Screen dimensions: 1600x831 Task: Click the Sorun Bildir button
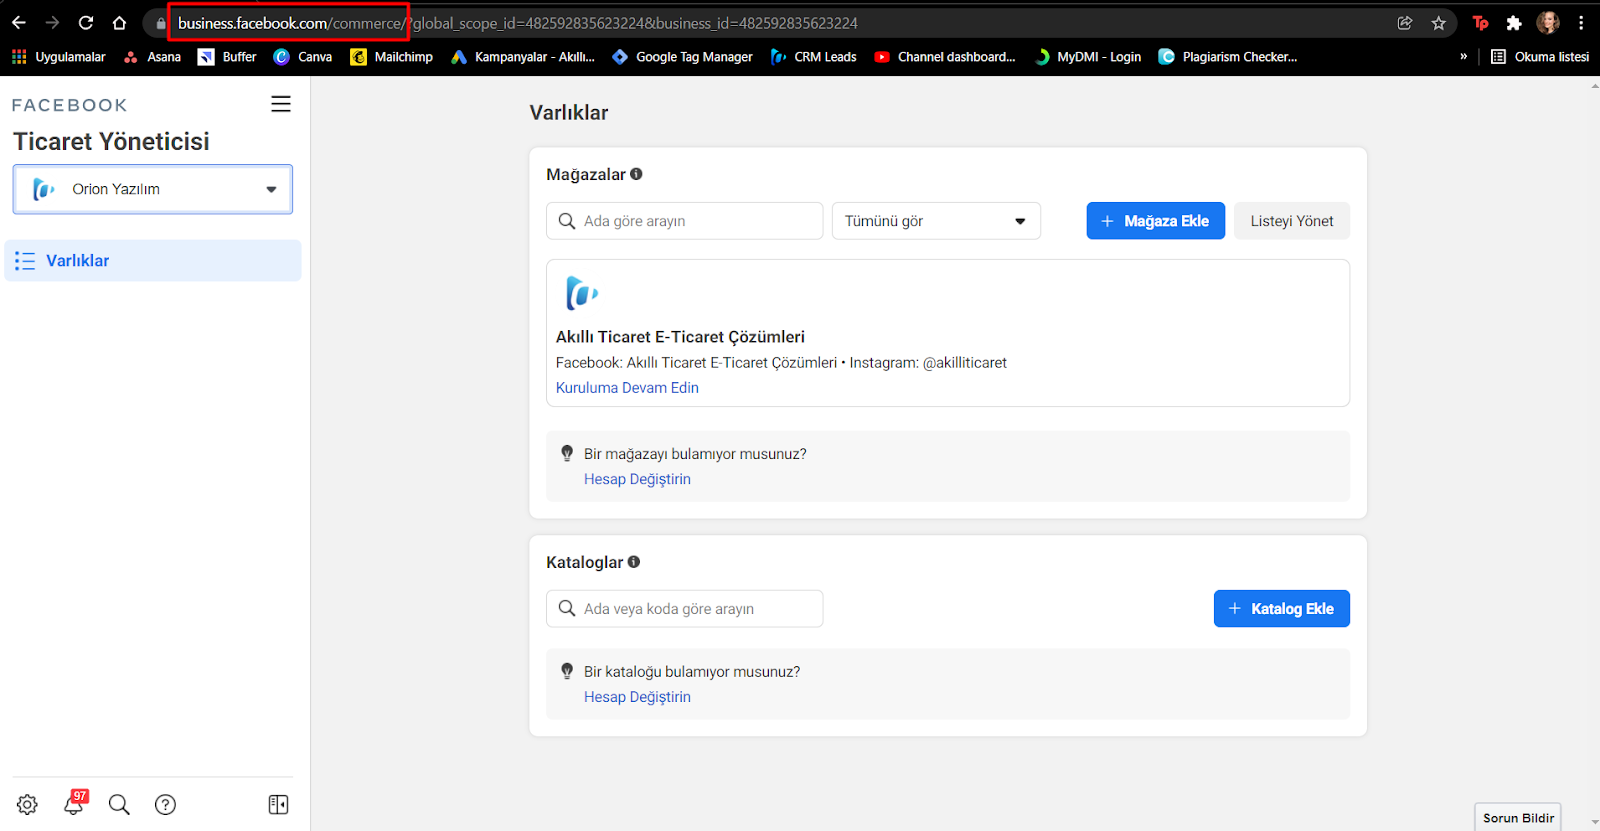(1518, 818)
